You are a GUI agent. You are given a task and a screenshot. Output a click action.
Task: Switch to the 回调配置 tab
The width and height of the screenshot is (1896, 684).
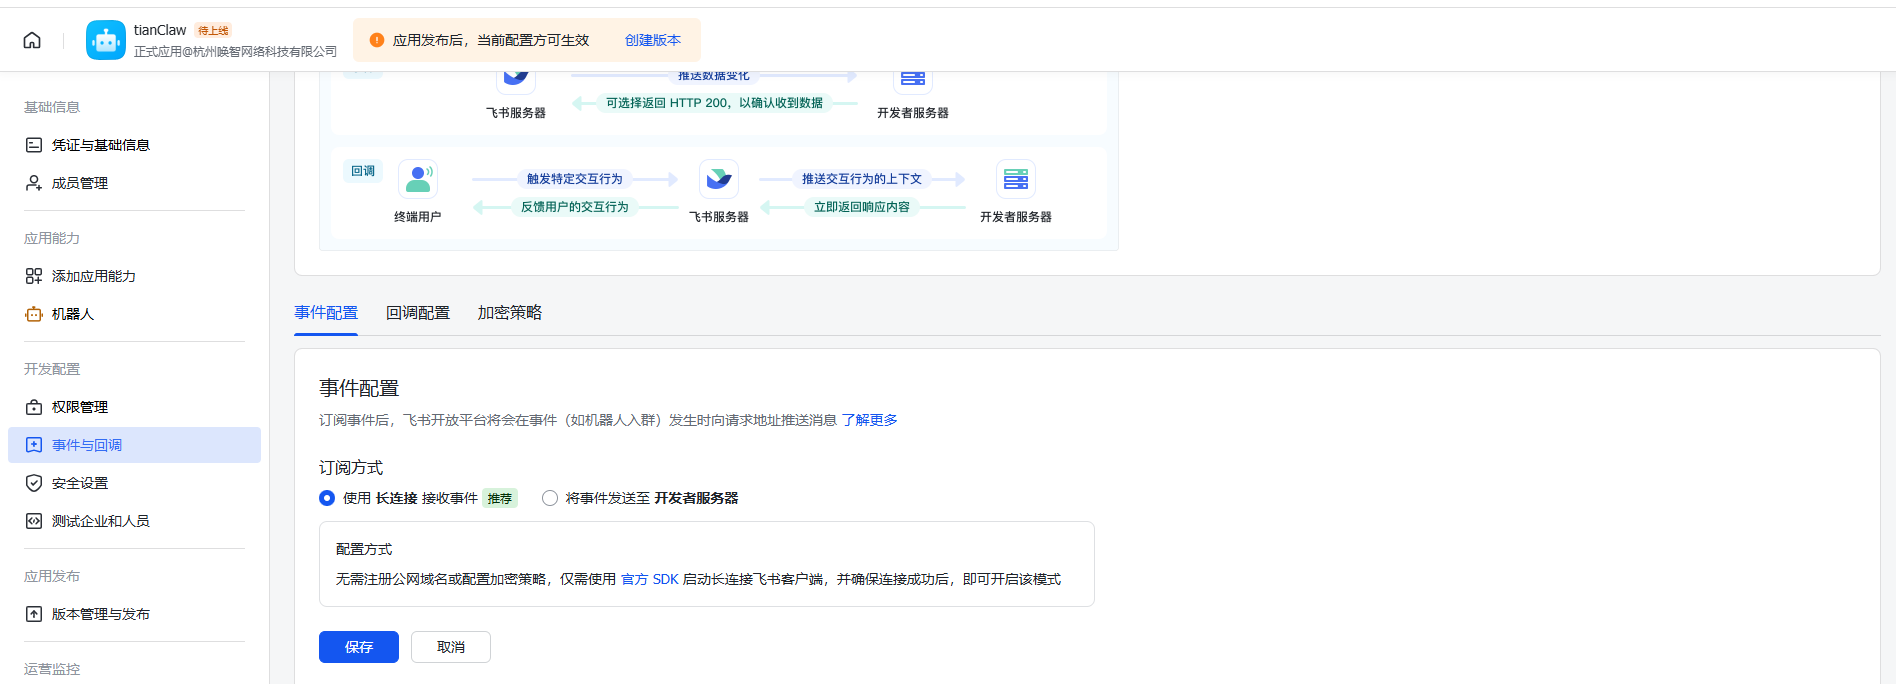tap(418, 313)
